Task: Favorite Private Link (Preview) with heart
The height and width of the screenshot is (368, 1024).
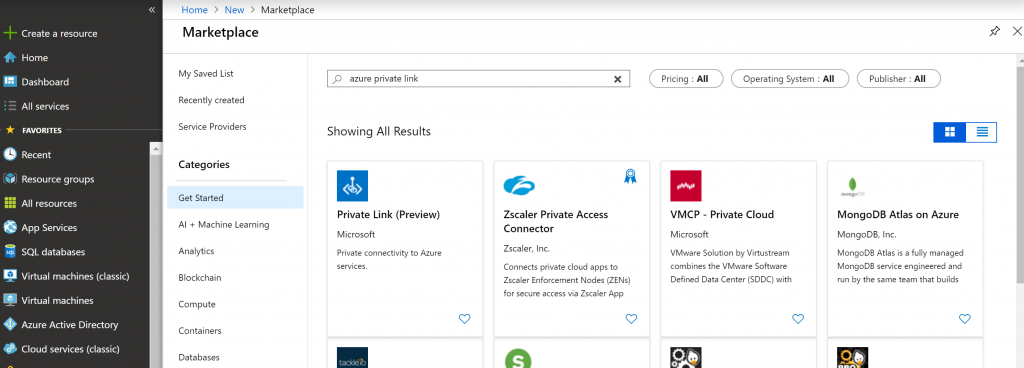Action: (x=464, y=319)
